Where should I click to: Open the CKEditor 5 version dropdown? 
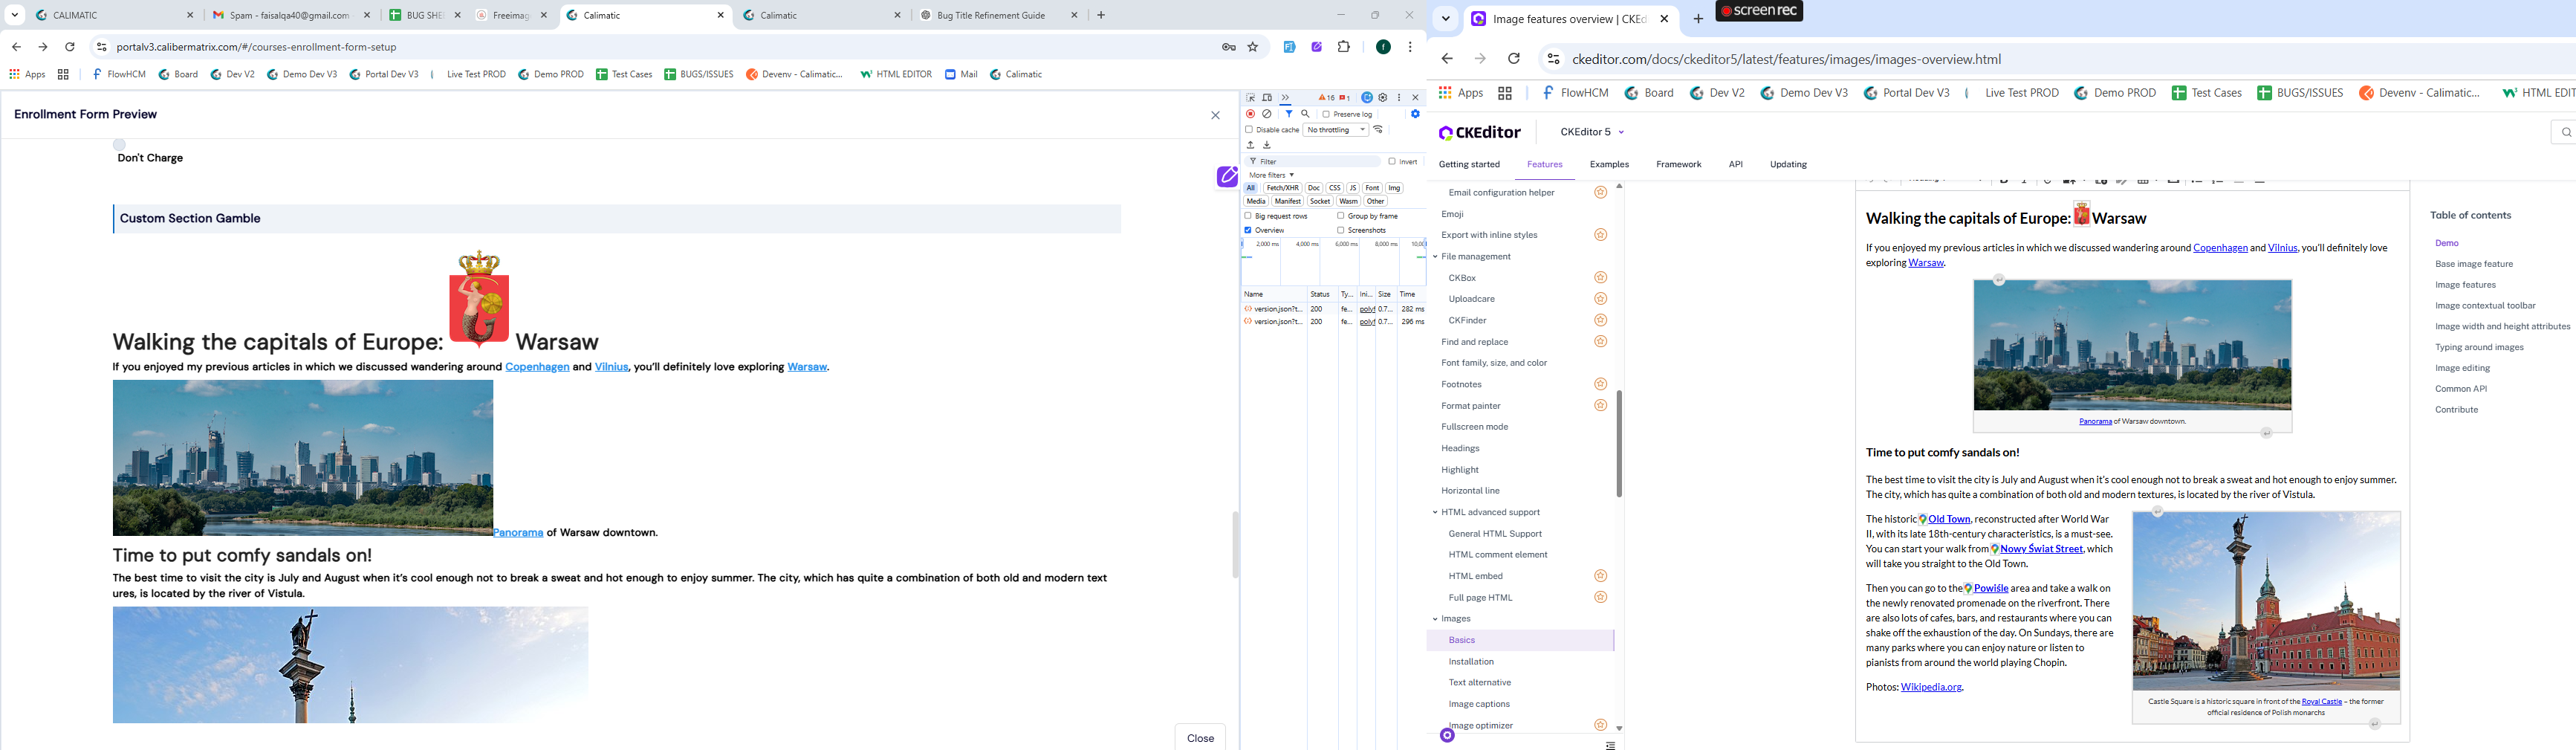1592,132
